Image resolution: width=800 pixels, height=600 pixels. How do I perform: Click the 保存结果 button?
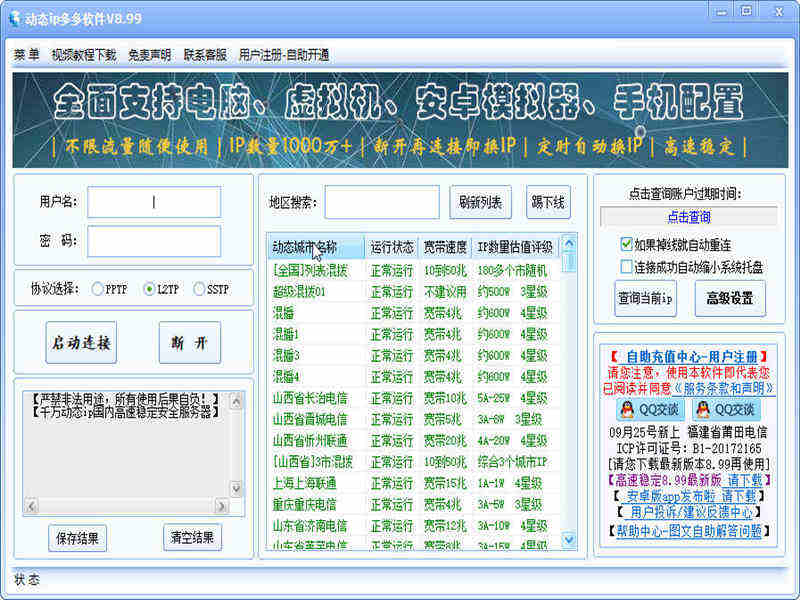coord(78,538)
